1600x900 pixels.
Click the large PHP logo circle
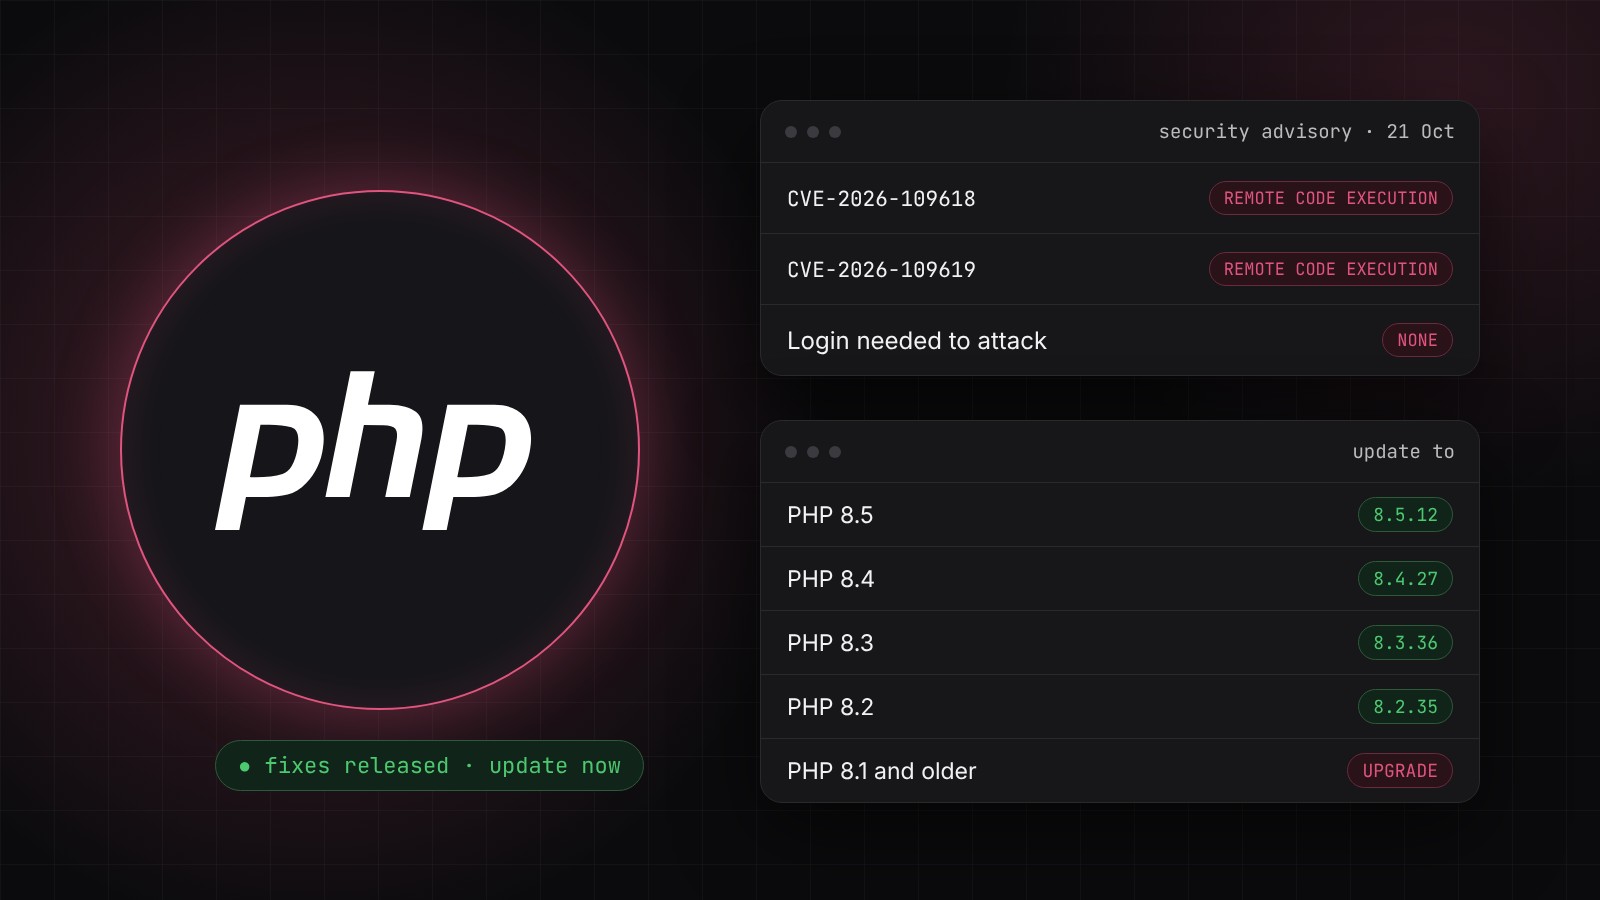[380, 450]
